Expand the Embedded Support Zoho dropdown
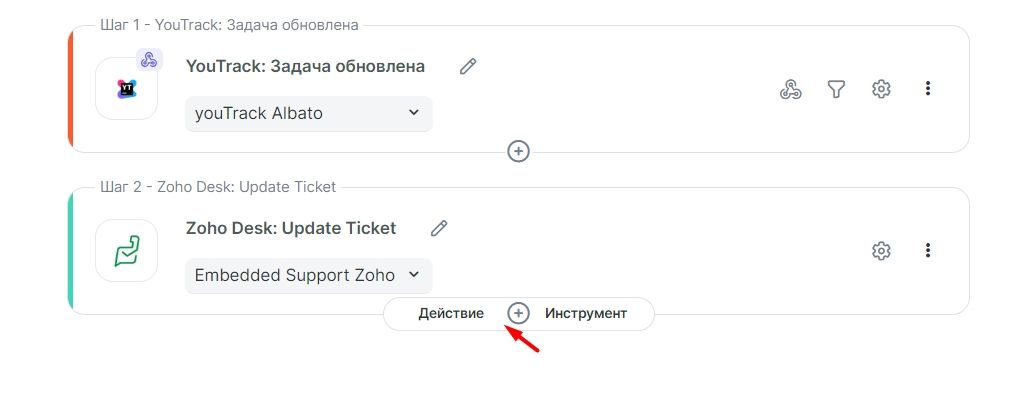 (x=308, y=275)
